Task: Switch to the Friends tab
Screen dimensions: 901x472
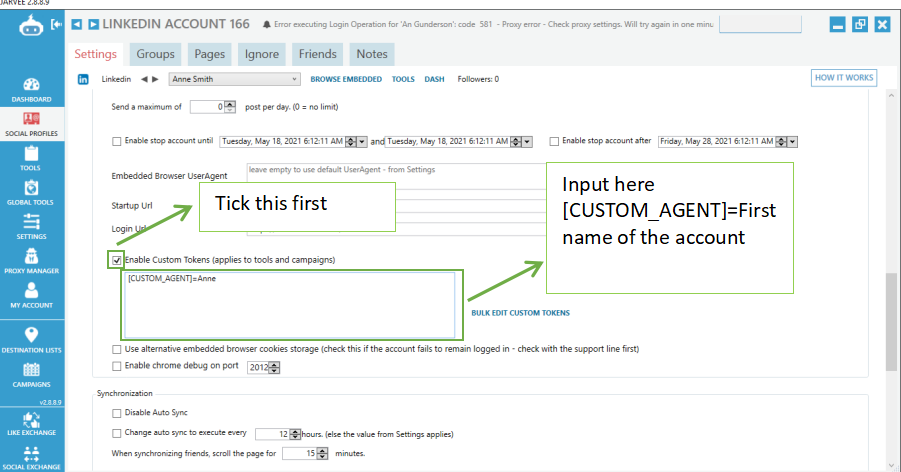Action: pyautogui.click(x=318, y=54)
